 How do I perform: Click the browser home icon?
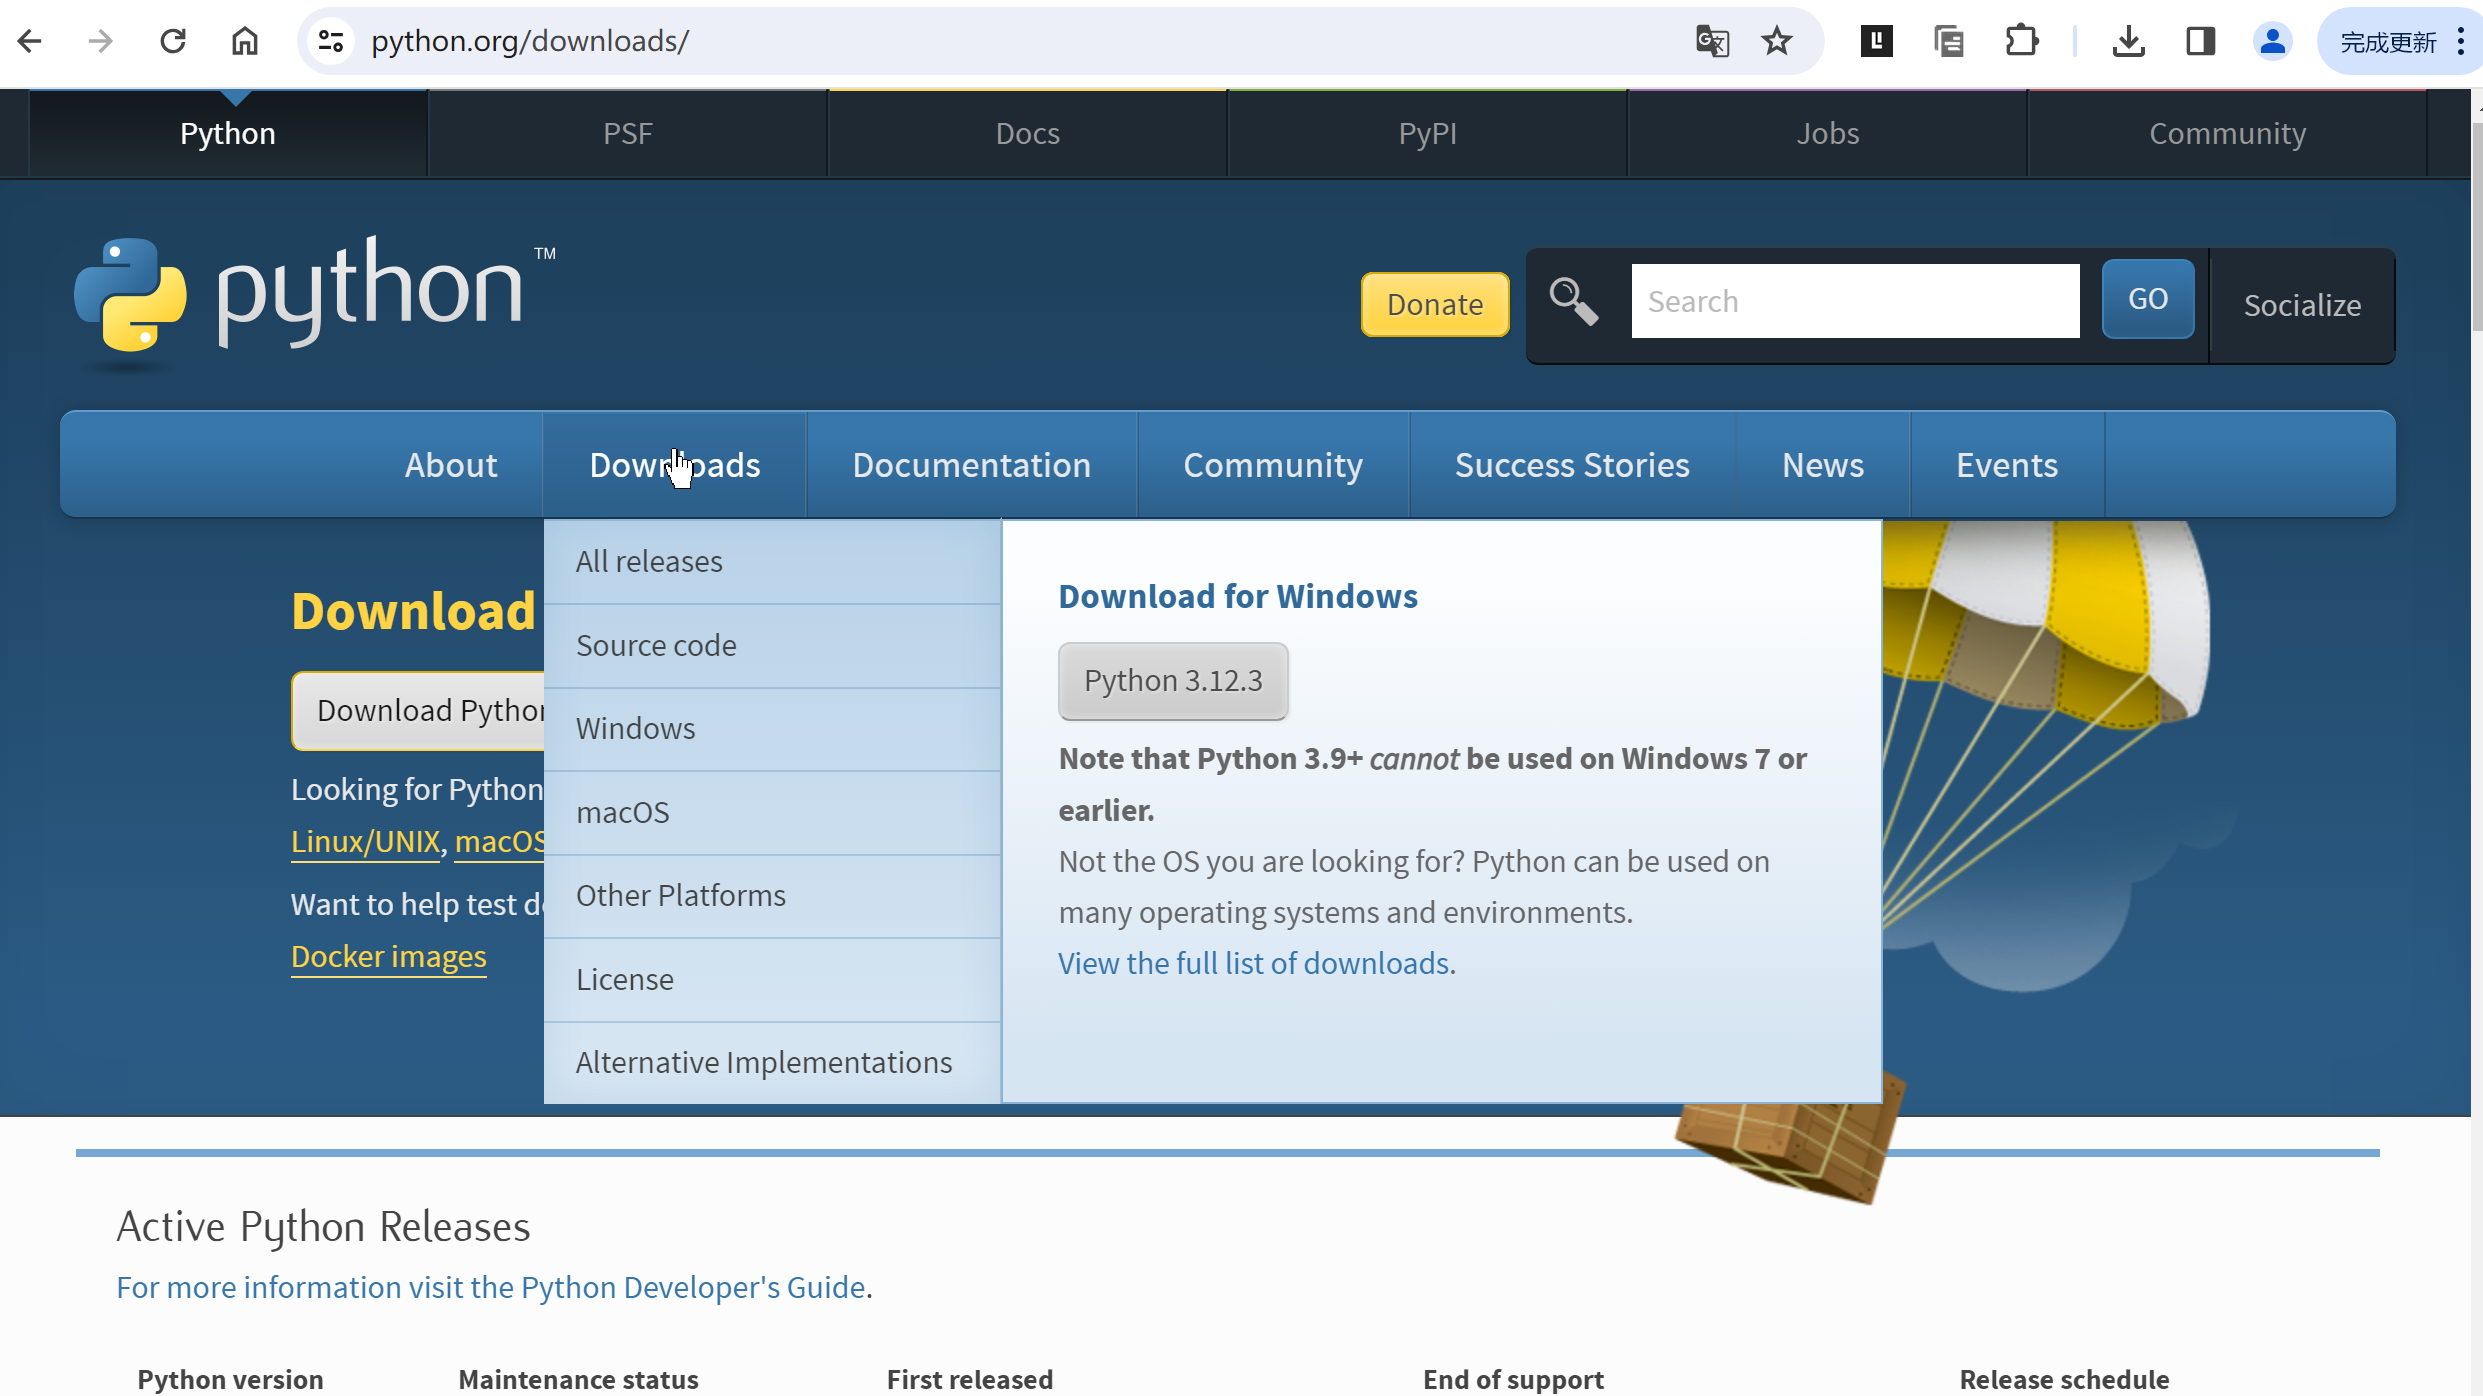point(245,41)
